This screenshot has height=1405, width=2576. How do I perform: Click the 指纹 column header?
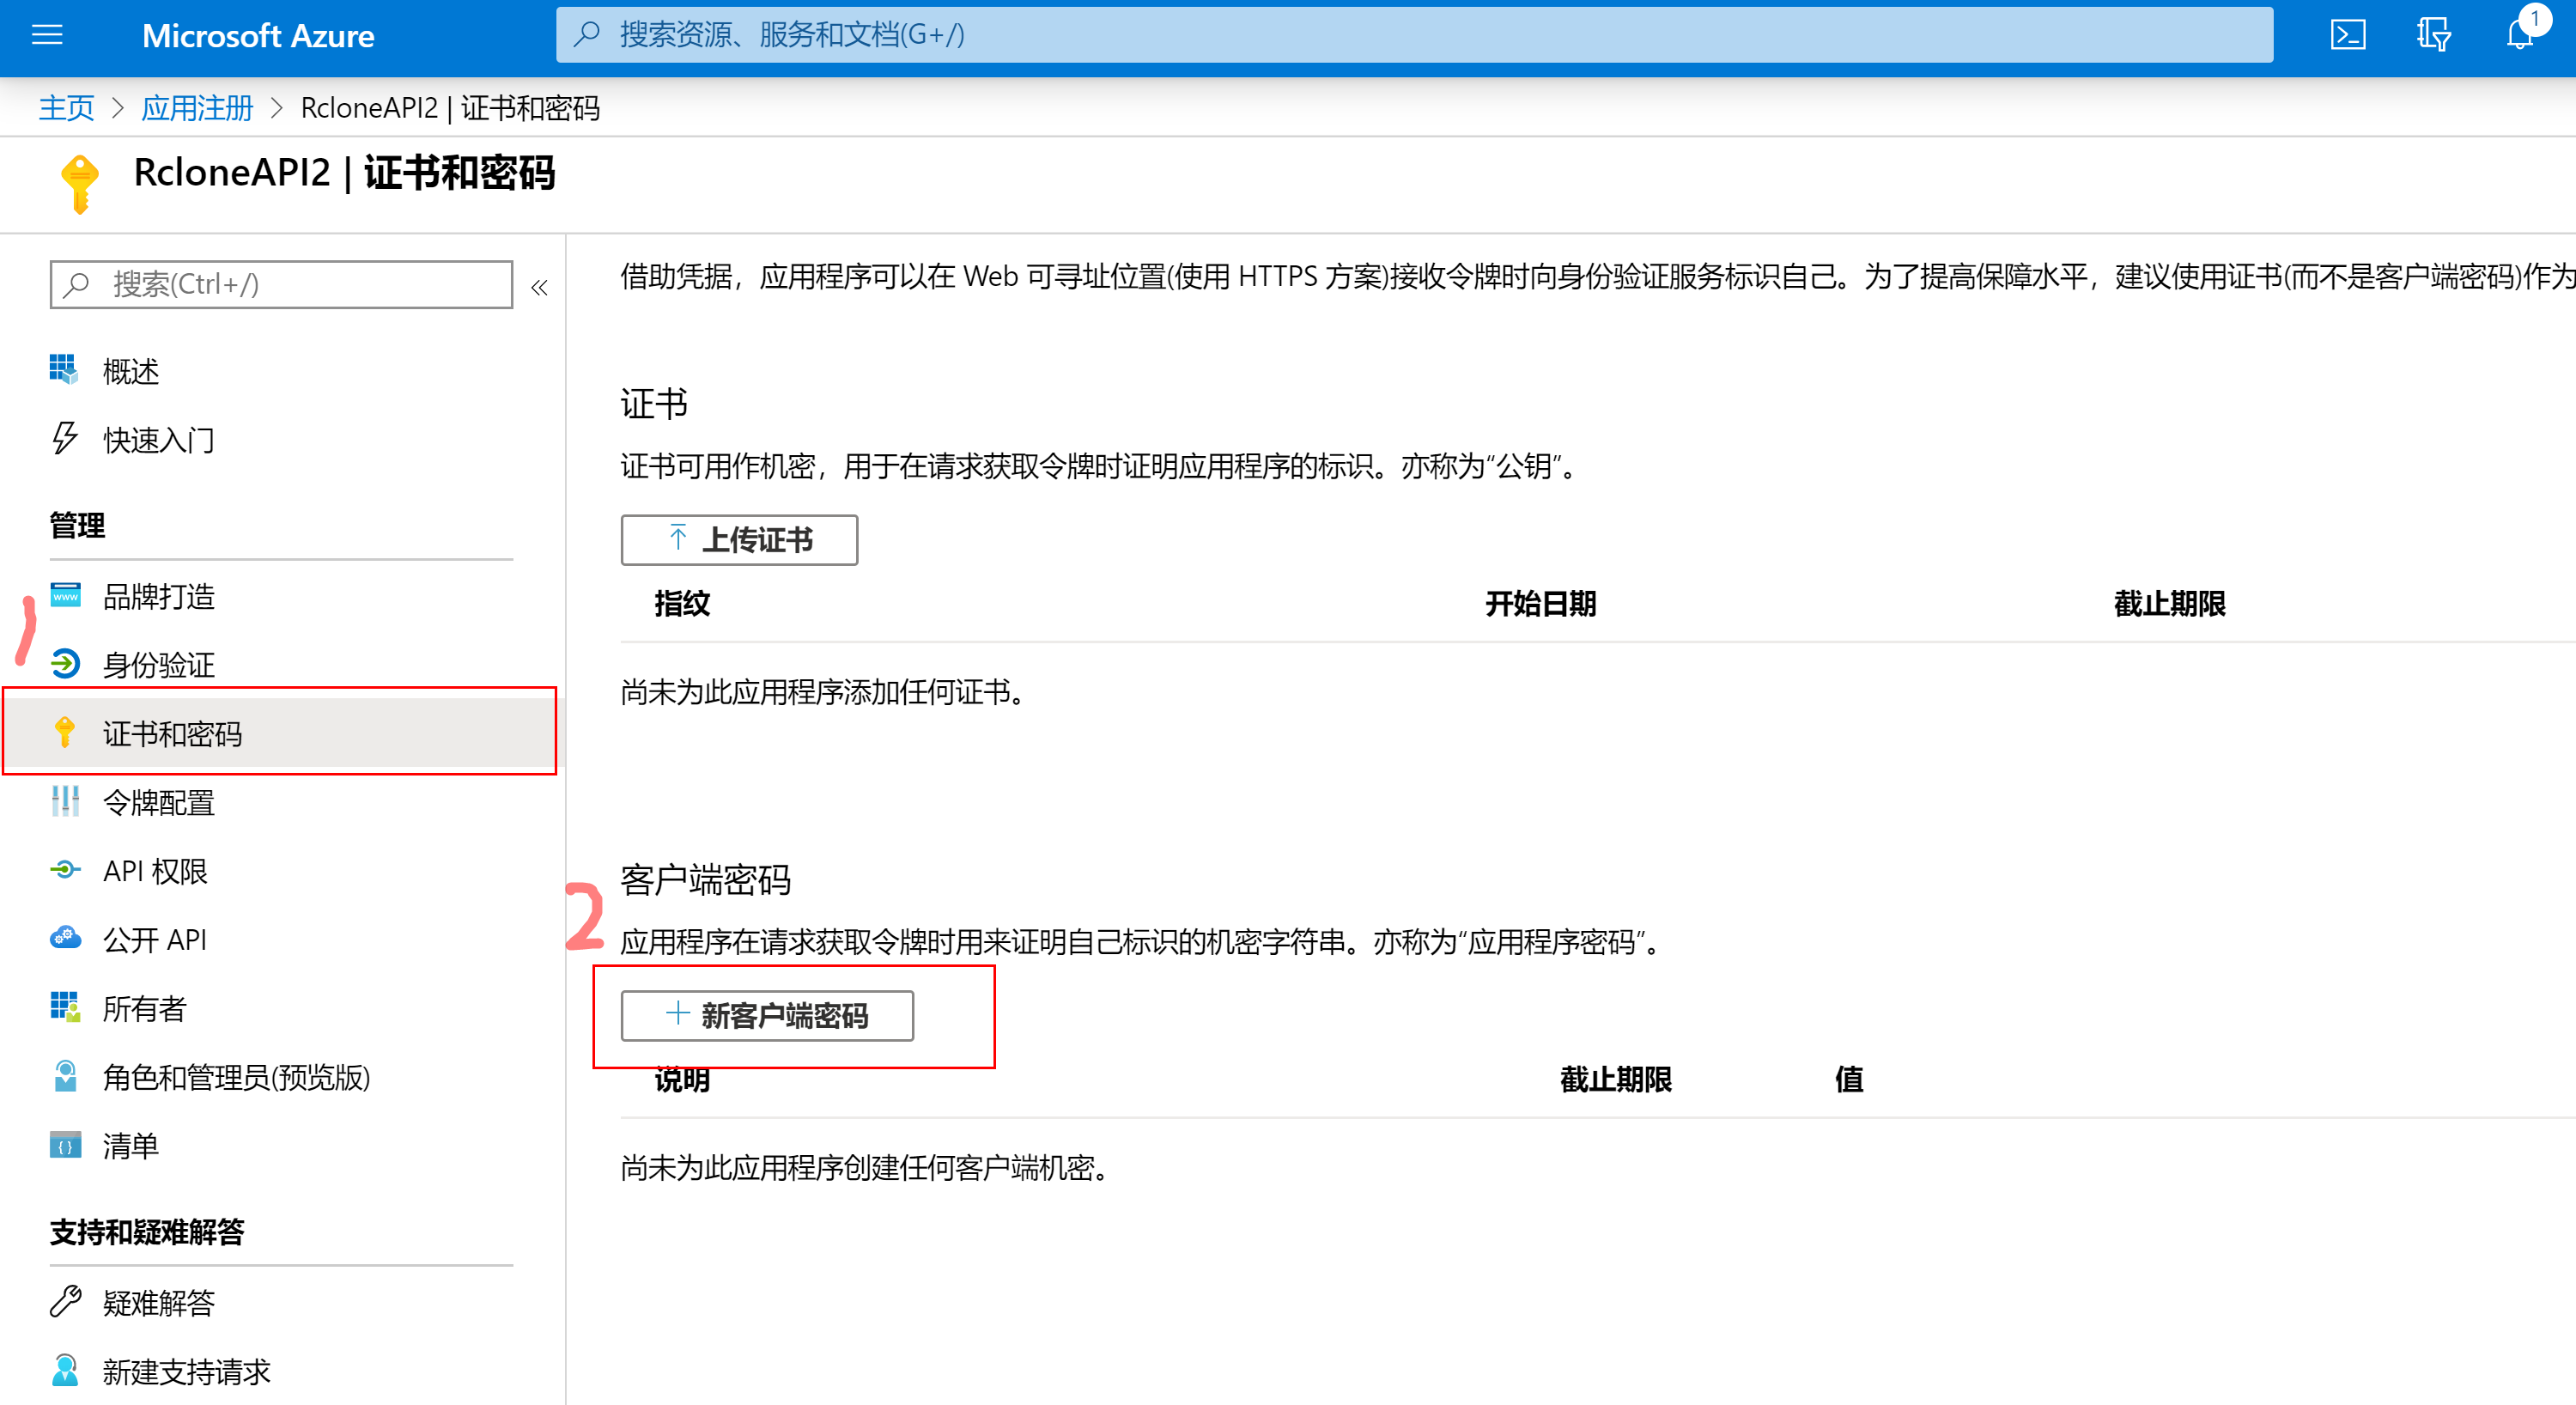click(x=682, y=603)
